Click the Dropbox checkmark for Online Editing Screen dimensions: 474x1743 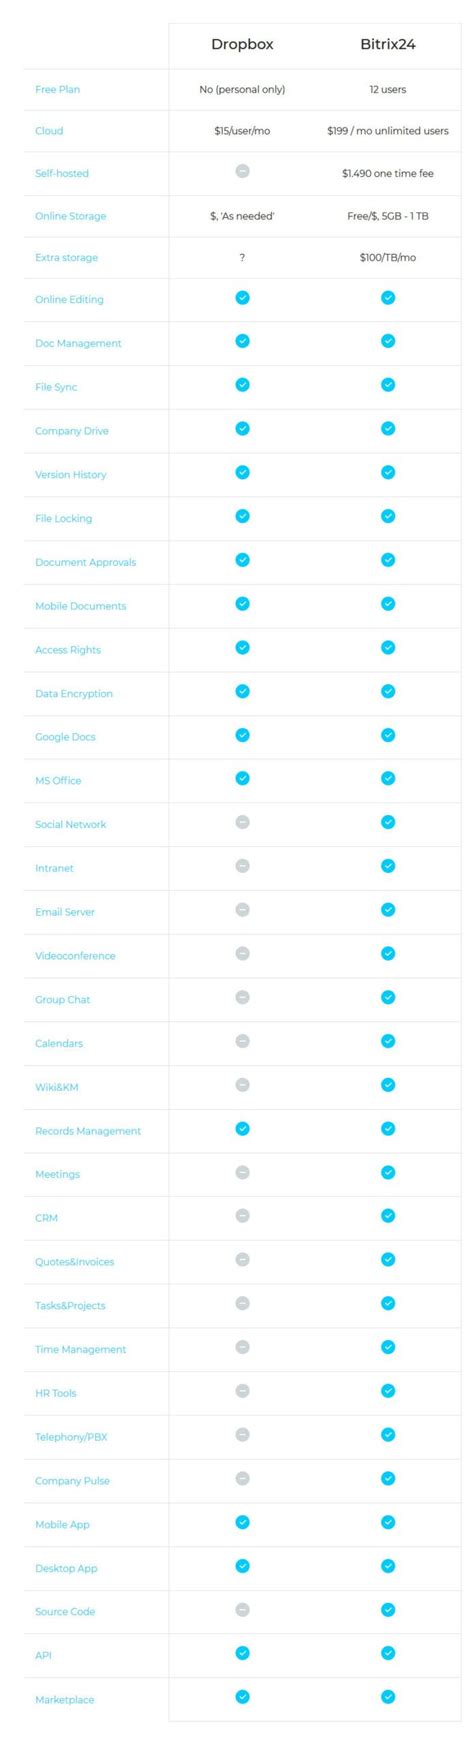coord(242,298)
